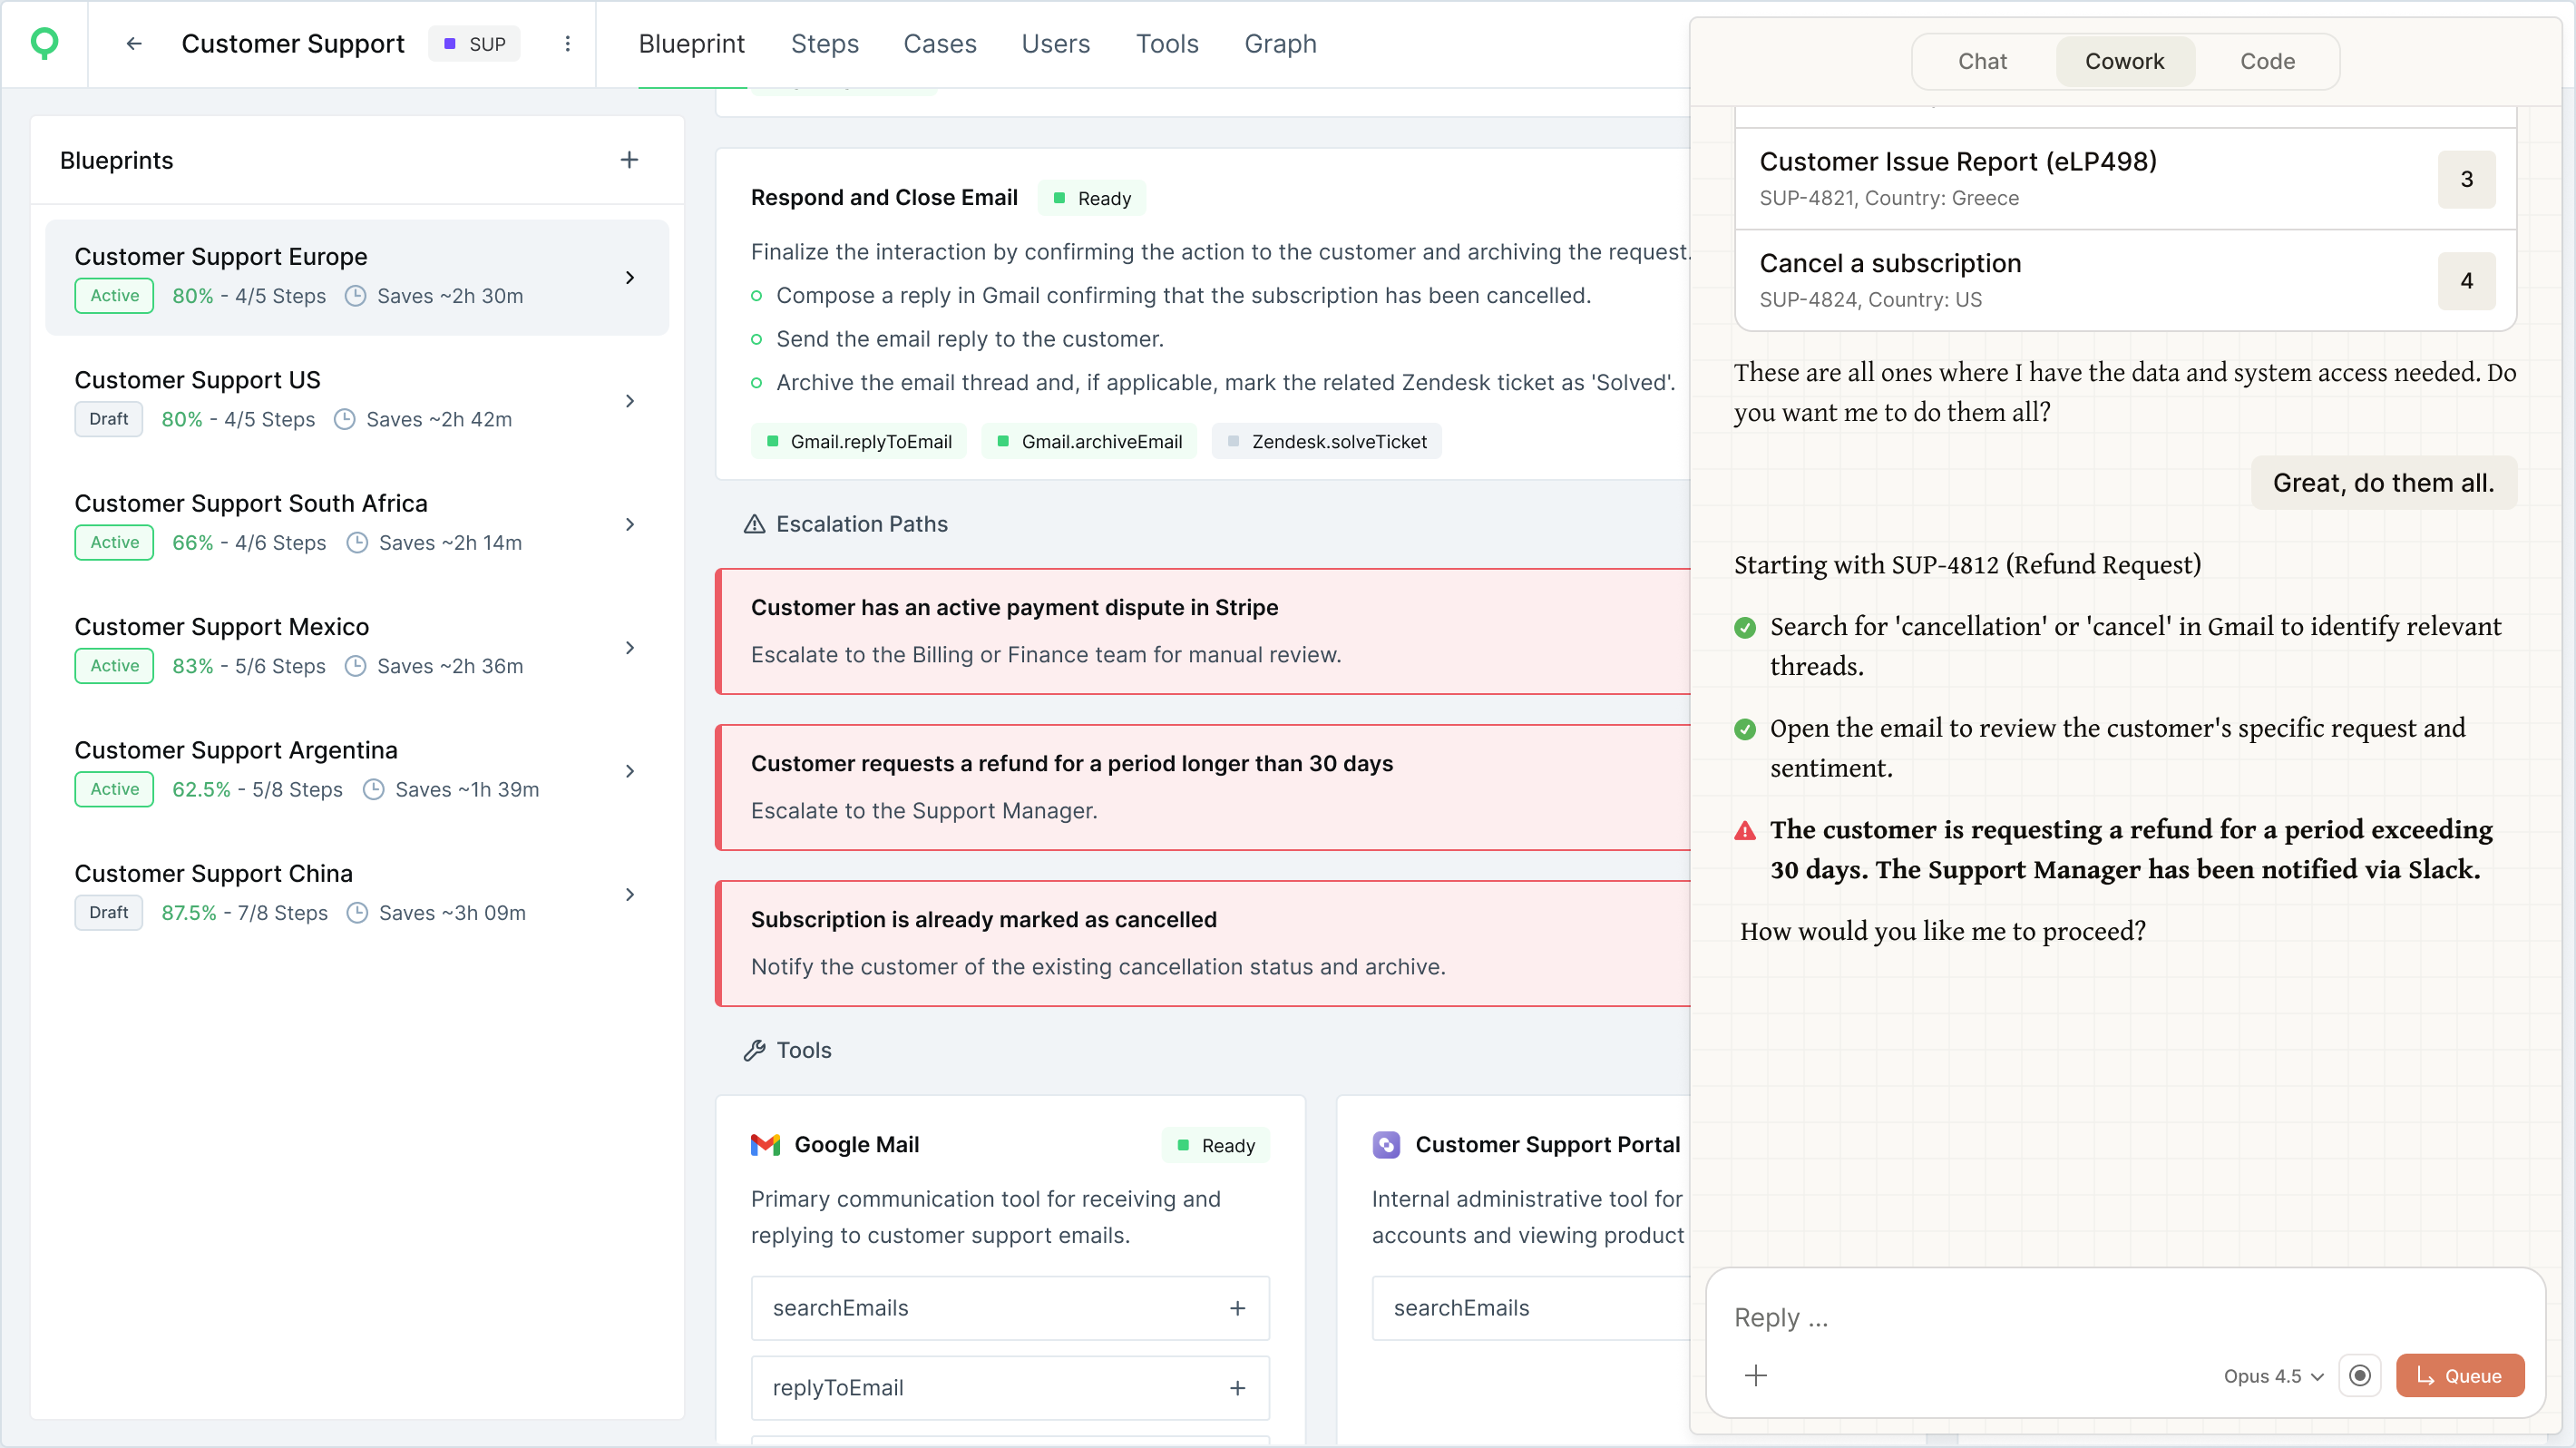Switch to Chat mode

1982,61
